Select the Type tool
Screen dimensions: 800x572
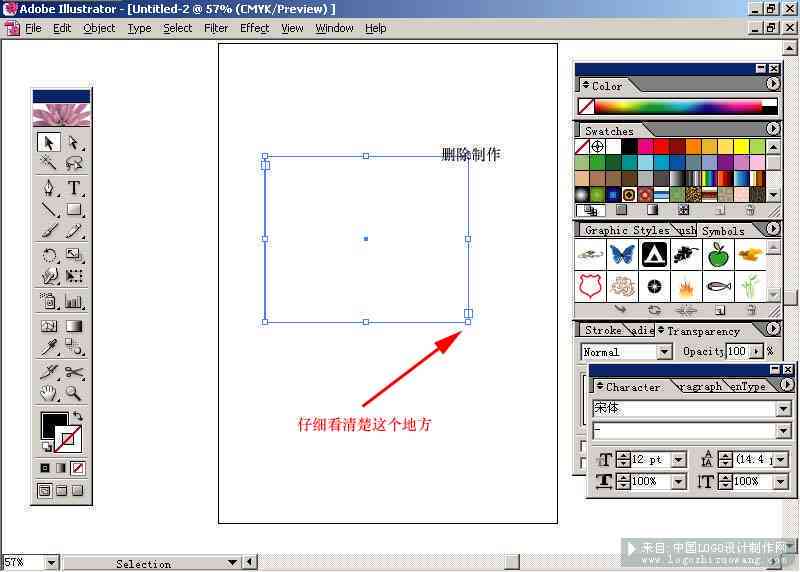point(73,188)
